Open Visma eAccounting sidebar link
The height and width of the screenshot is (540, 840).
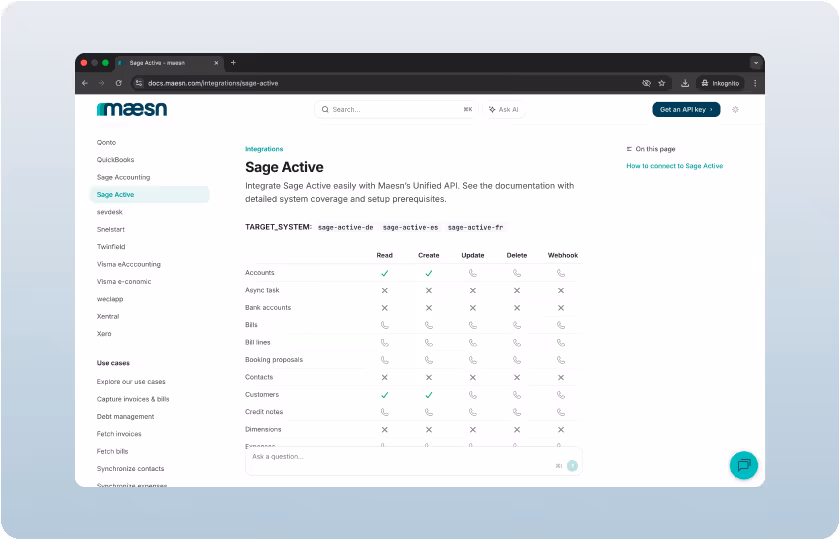click(x=129, y=264)
